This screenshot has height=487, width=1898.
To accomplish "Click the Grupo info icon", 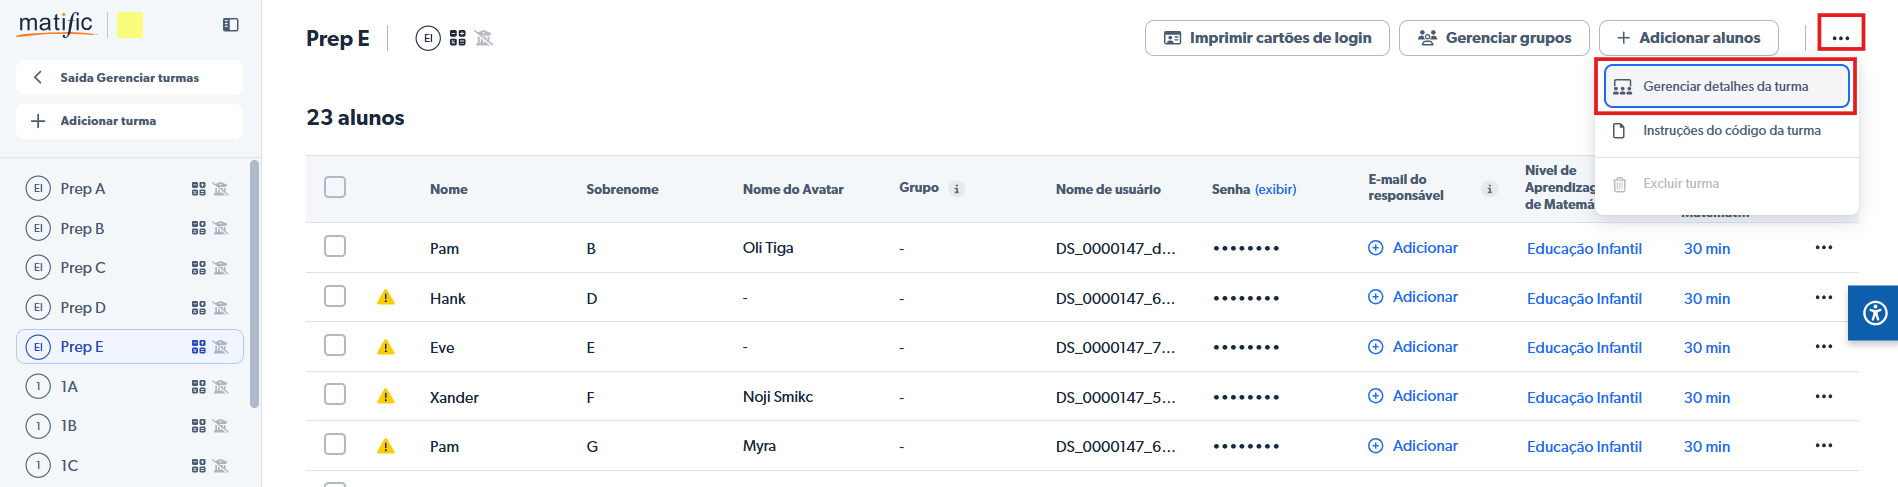I will (957, 189).
